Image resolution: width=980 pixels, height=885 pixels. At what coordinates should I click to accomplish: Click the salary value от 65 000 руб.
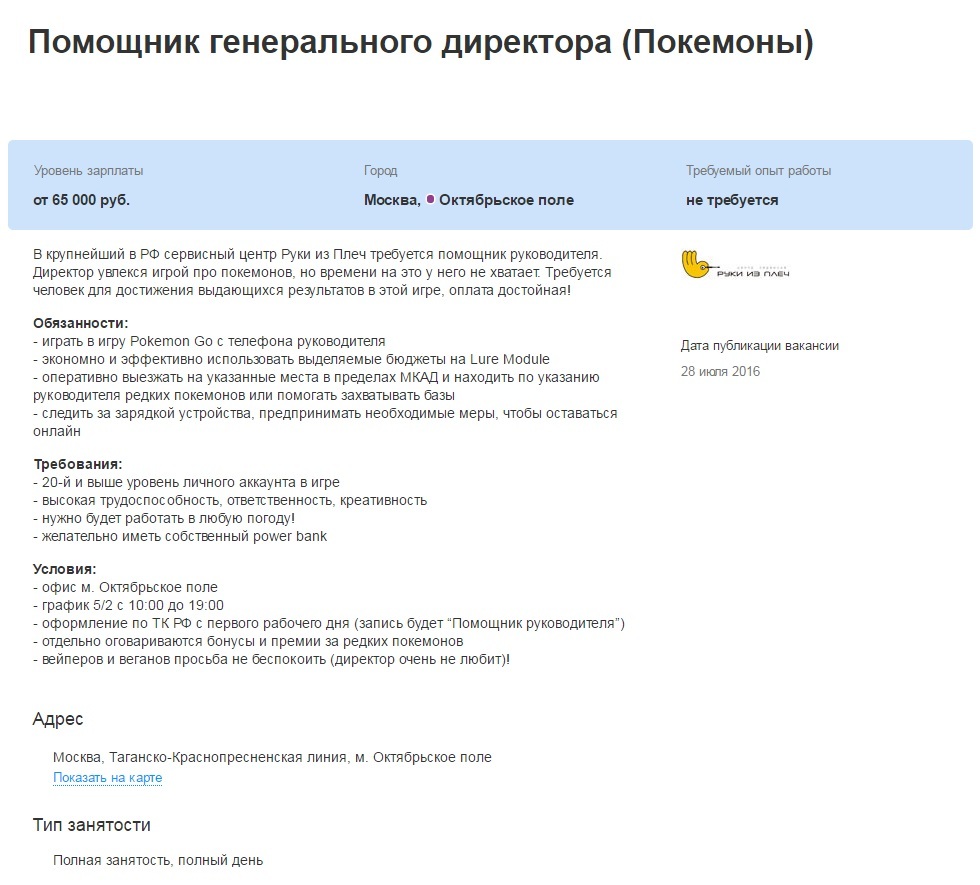(81, 200)
